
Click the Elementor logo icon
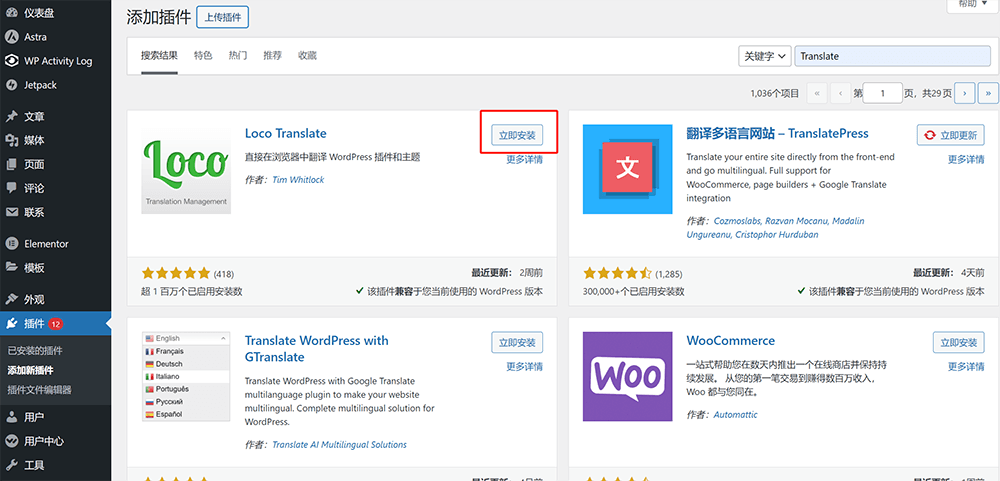coord(11,244)
